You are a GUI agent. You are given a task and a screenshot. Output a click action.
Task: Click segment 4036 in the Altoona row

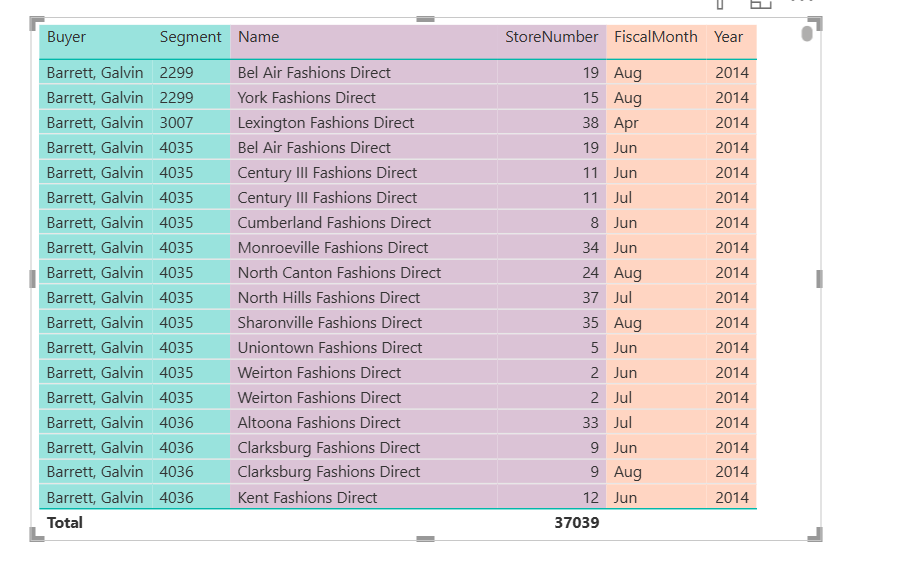pos(176,422)
